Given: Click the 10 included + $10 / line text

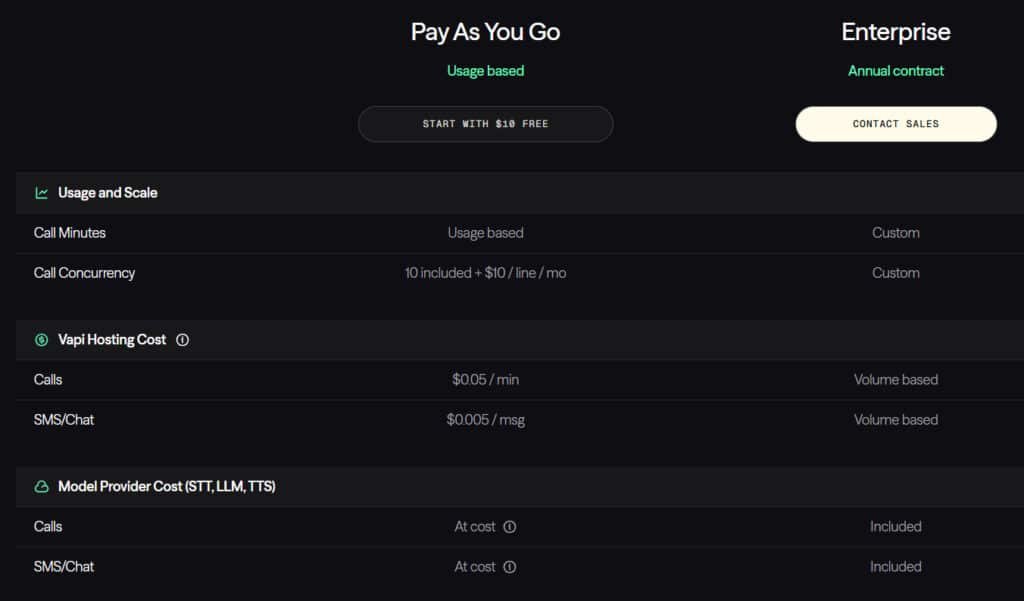Looking at the screenshot, I should click(485, 273).
